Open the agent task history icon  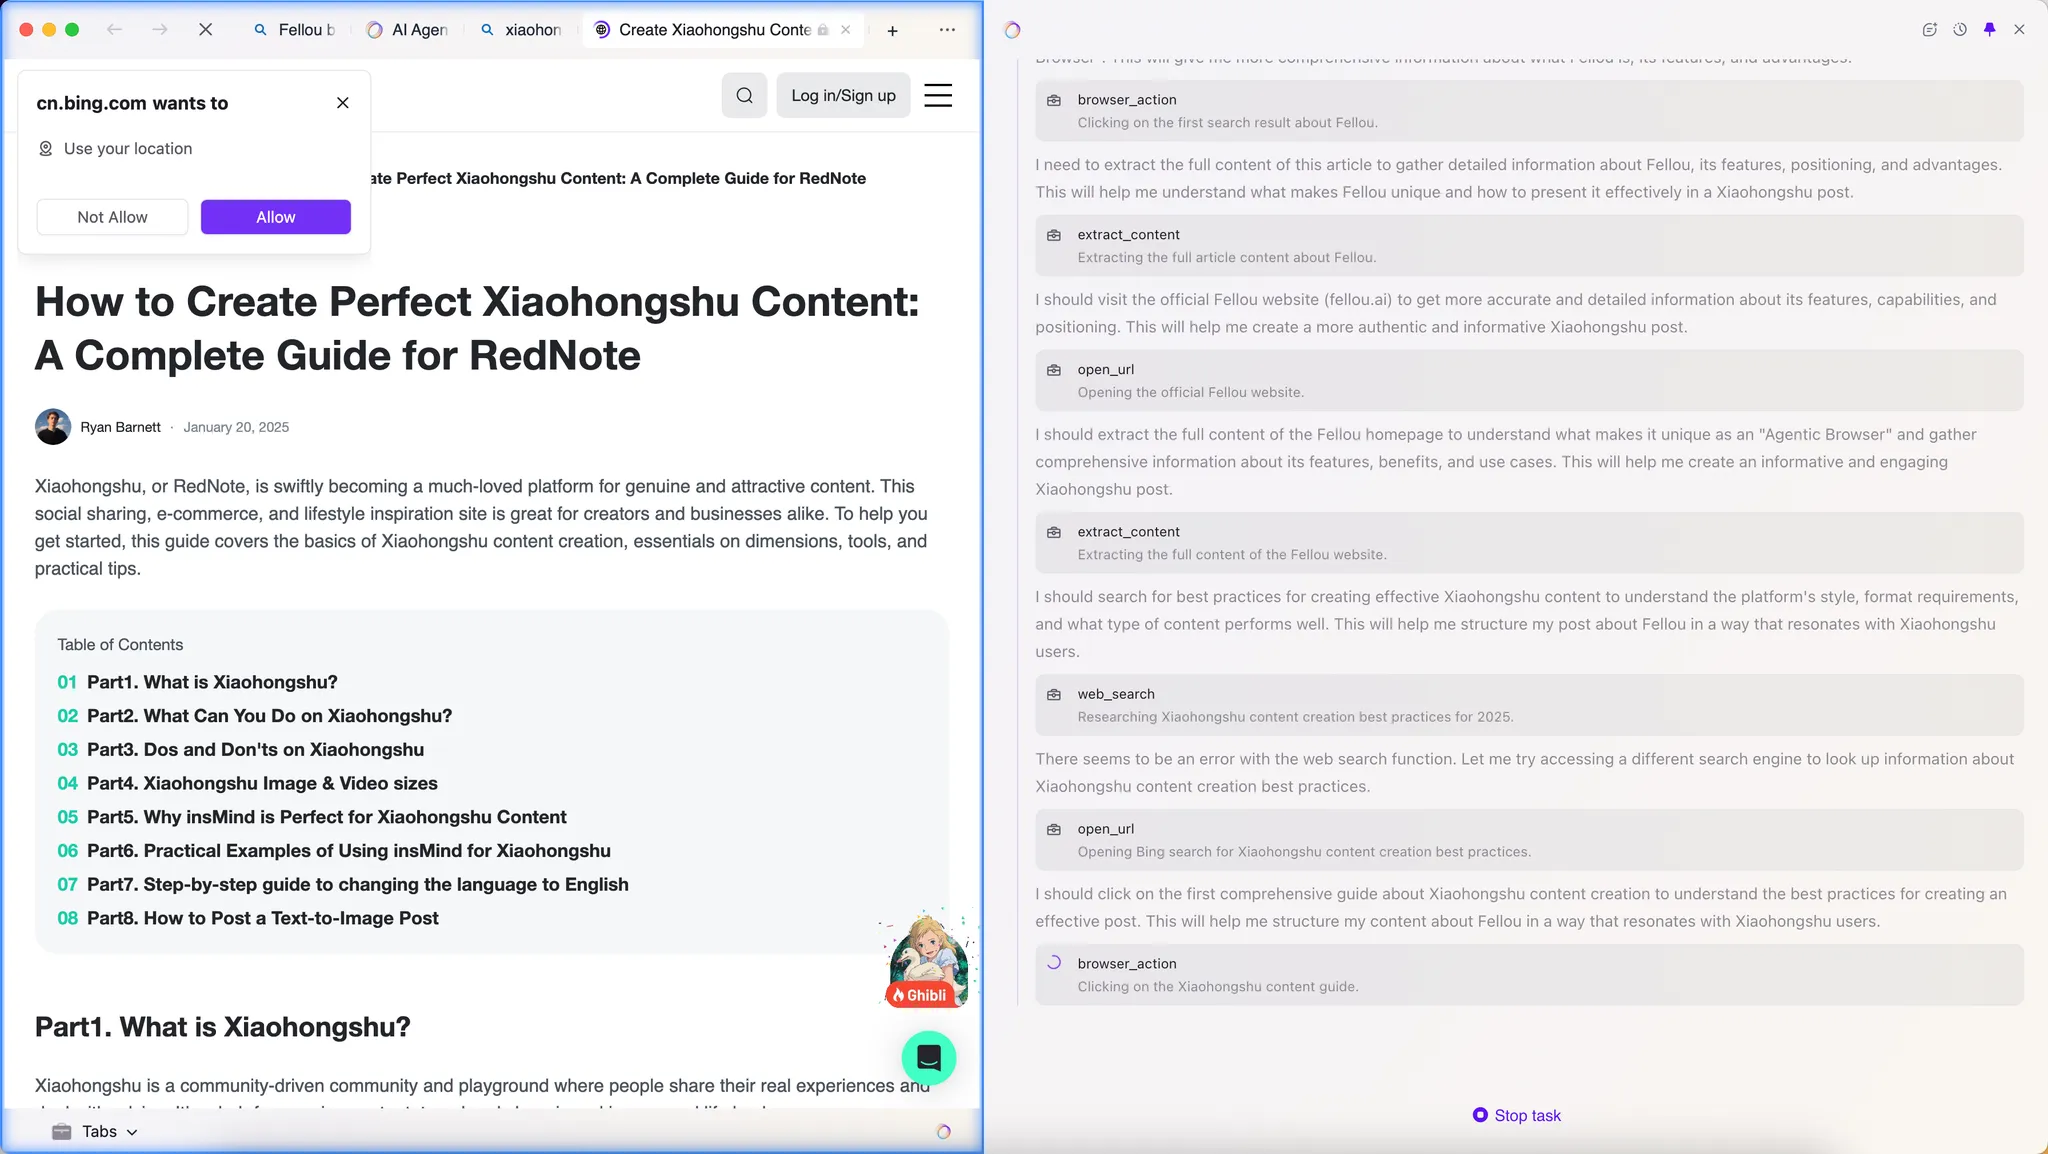(1960, 30)
